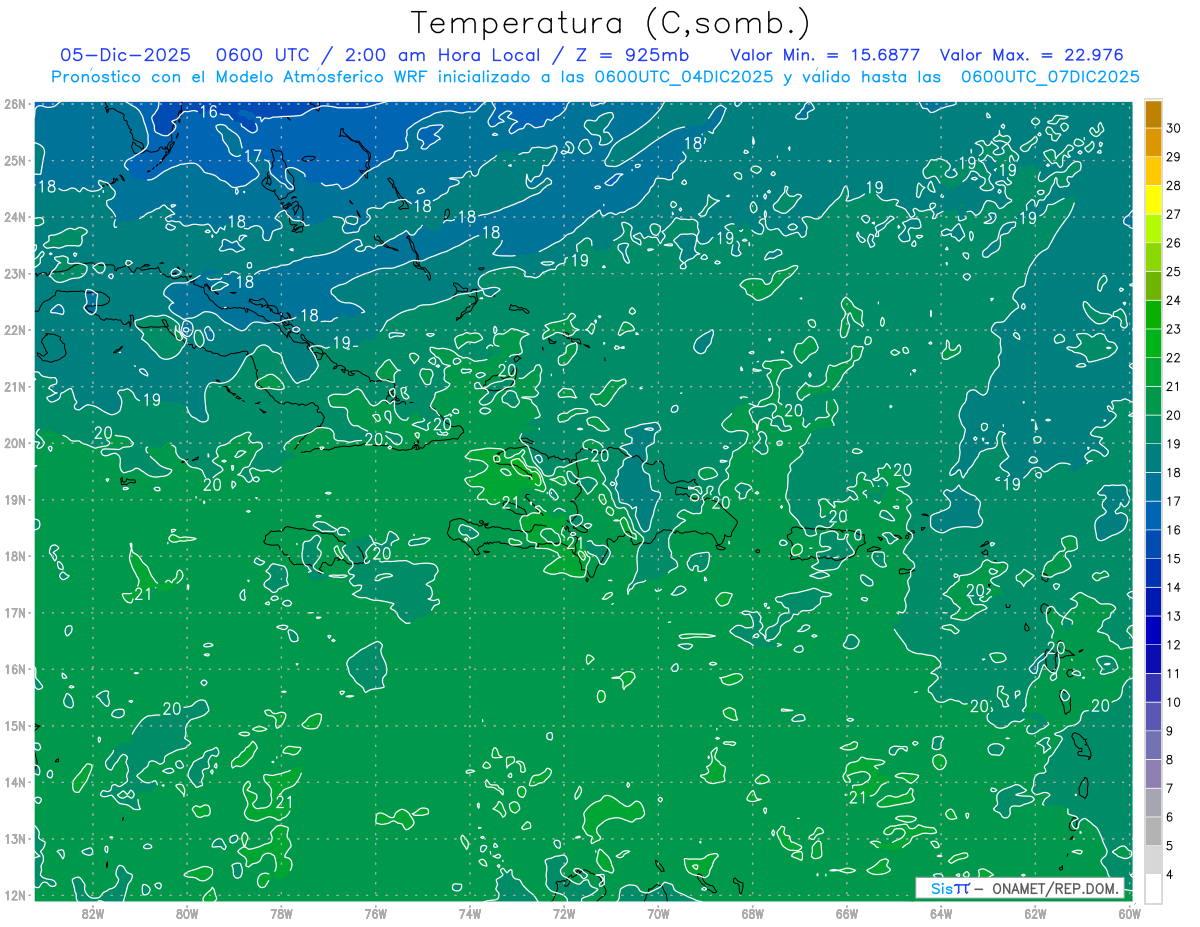The height and width of the screenshot is (927, 1200).
Task: Click the 82W longitude axis label
Action: [93, 913]
